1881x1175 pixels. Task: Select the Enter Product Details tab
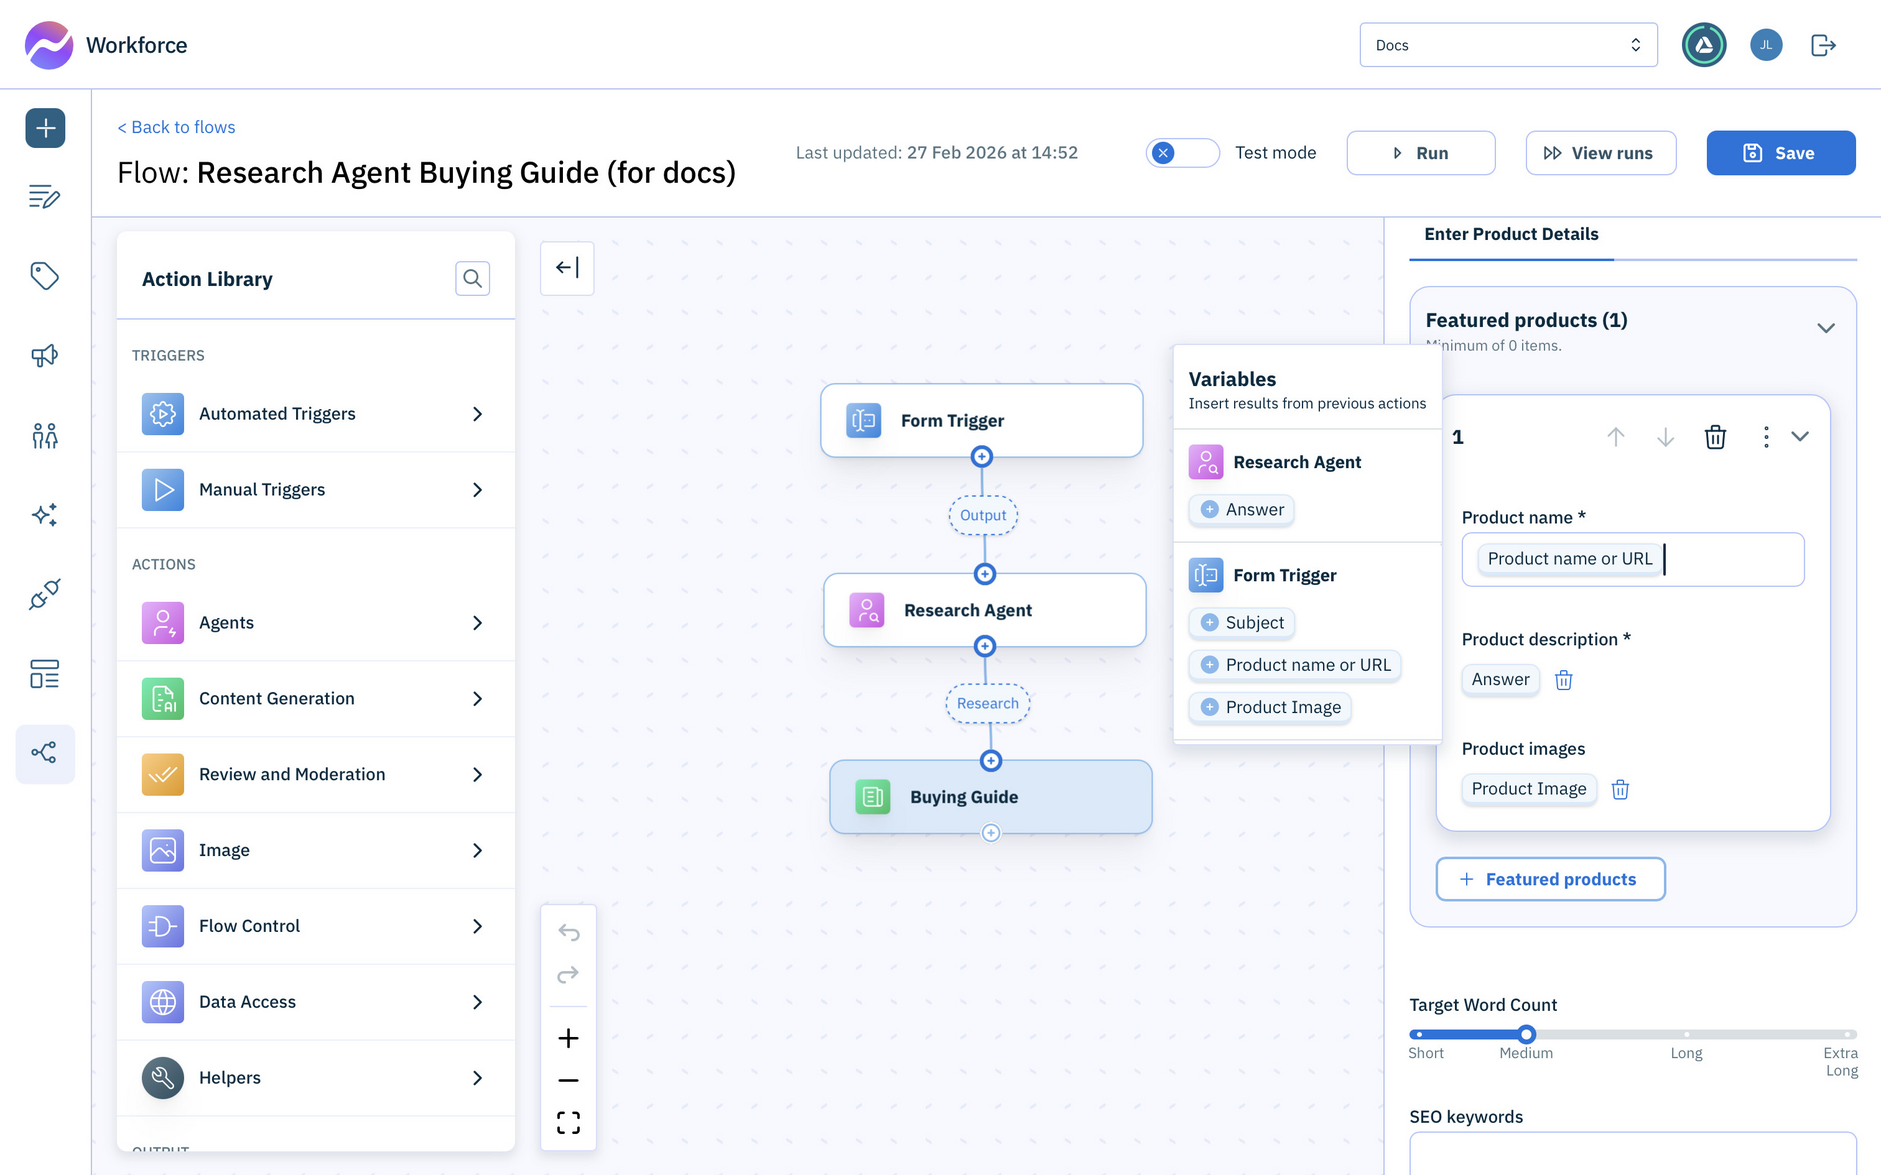[1510, 234]
